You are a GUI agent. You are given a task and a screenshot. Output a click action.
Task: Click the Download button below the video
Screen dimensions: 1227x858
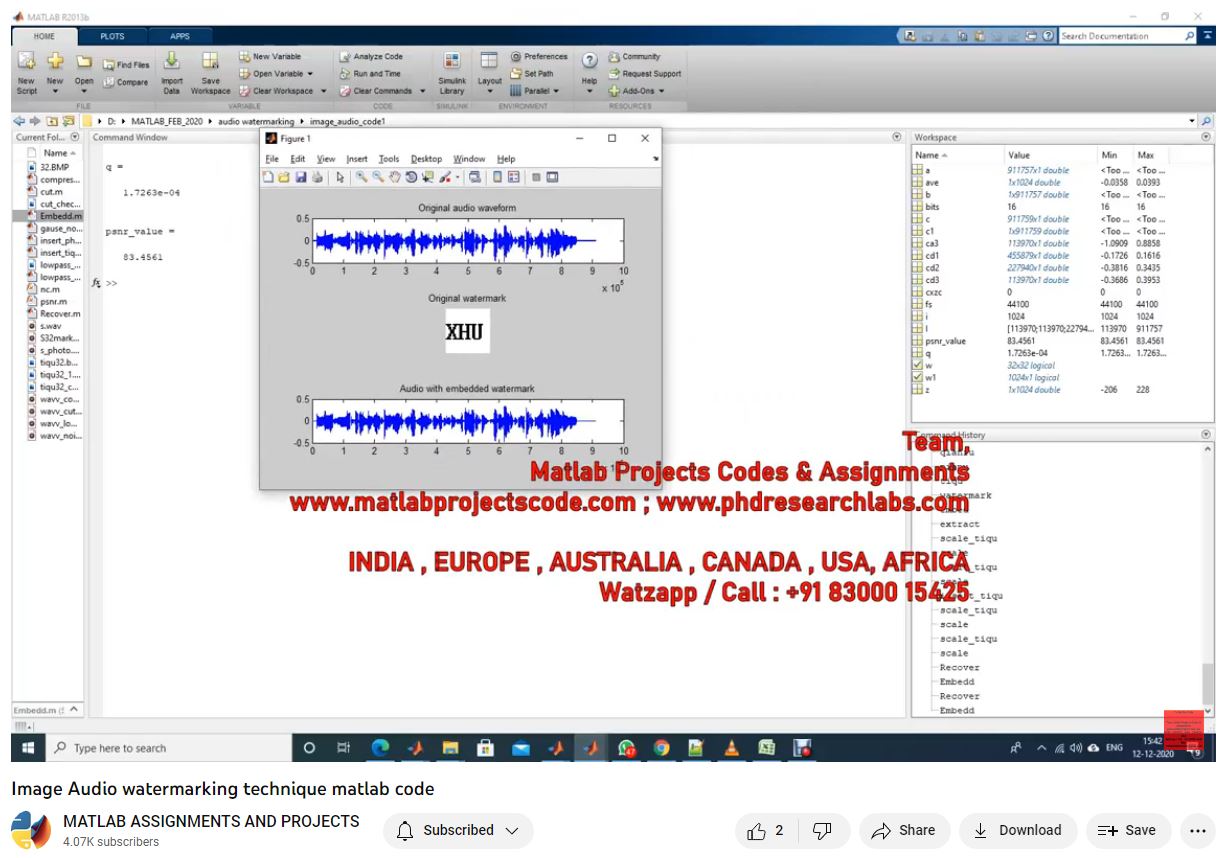tap(1017, 830)
